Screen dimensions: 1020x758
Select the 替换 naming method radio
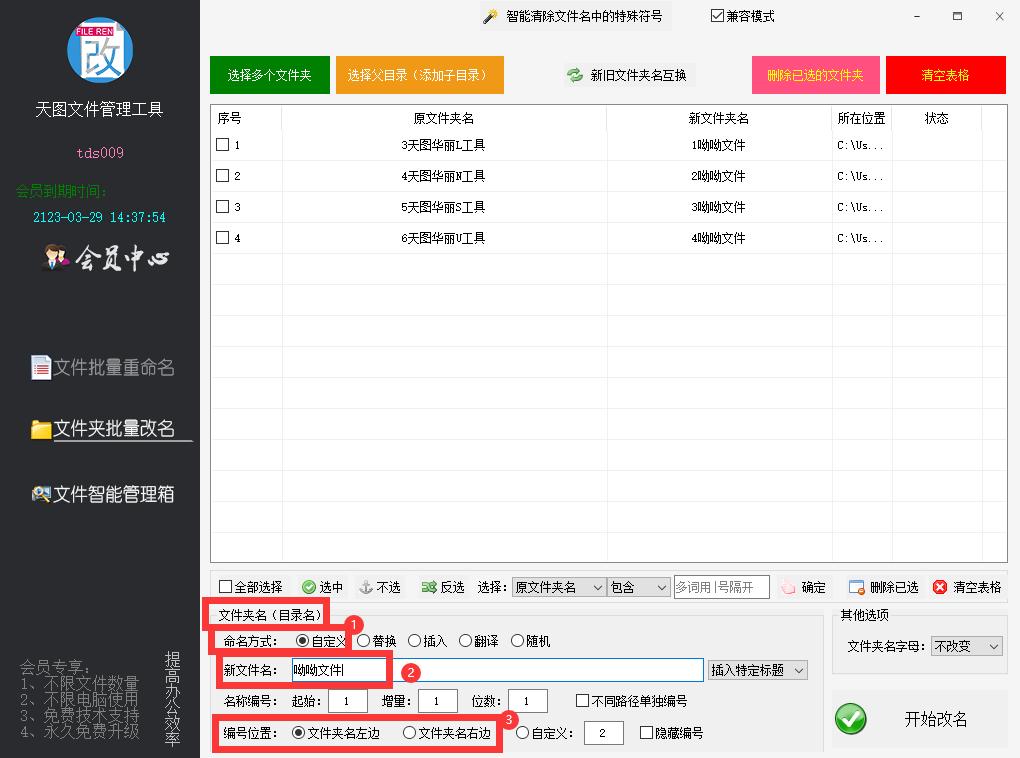click(363, 641)
